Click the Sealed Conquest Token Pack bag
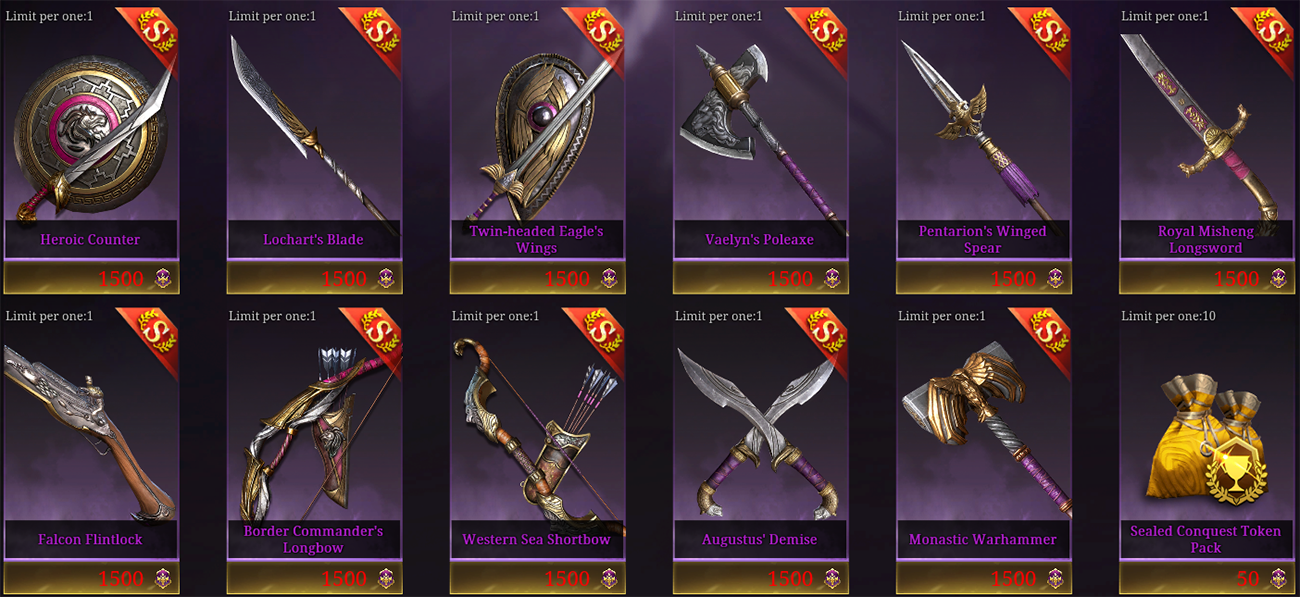Image resolution: width=1300 pixels, height=597 pixels. point(1205,440)
